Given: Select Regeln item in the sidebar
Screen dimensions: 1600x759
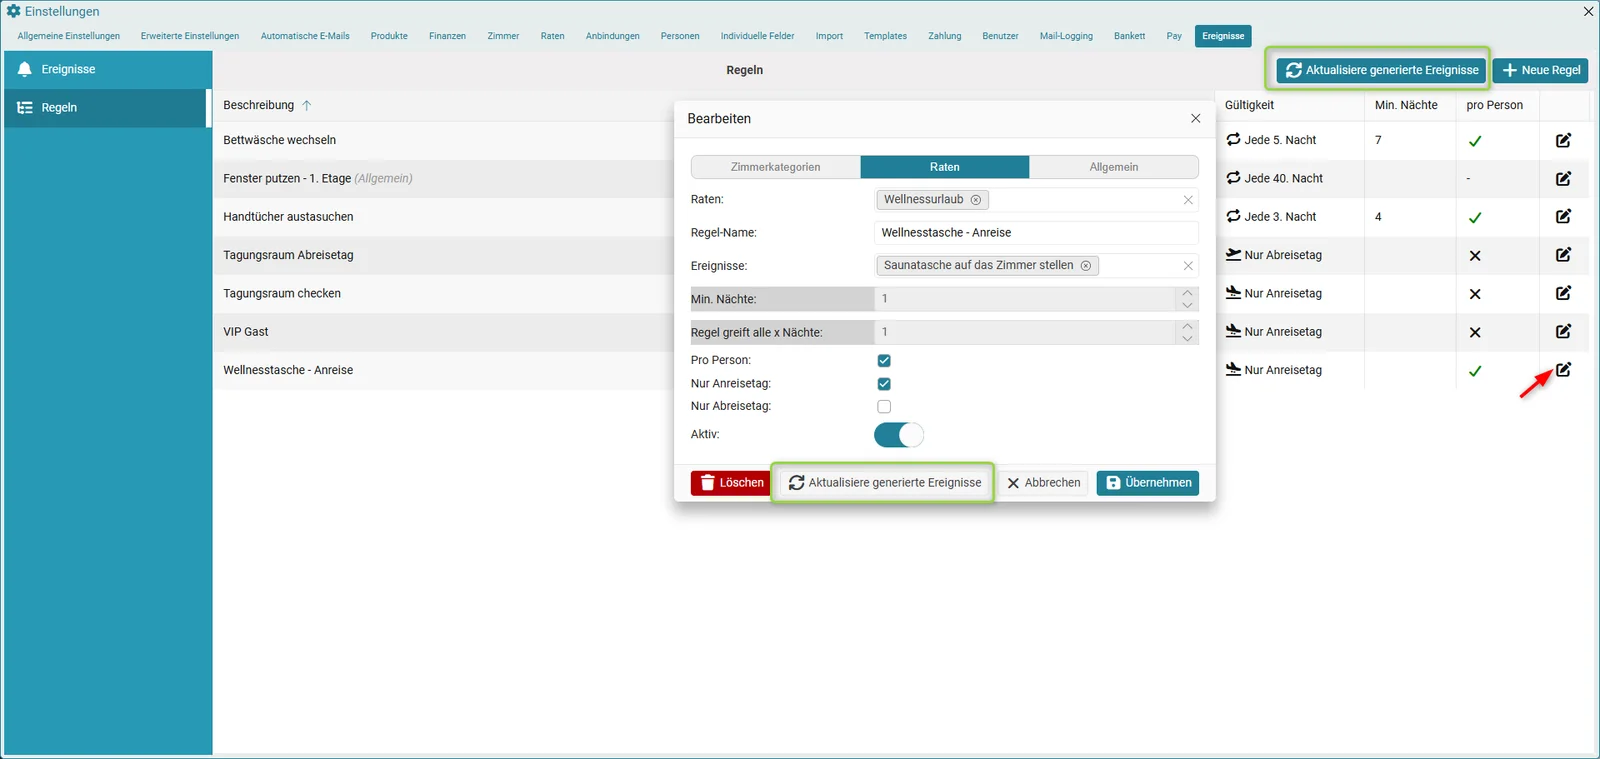Looking at the screenshot, I should coord(108,107).
